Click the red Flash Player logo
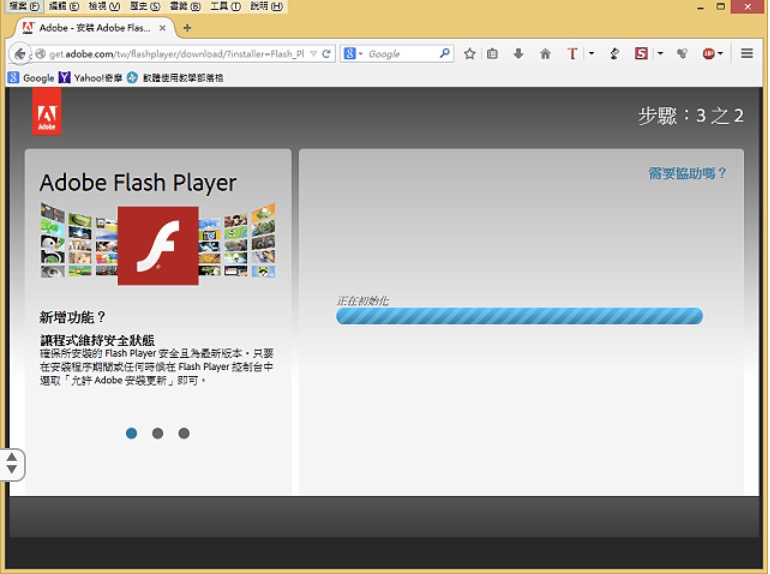770x574 pixels. 158,246
